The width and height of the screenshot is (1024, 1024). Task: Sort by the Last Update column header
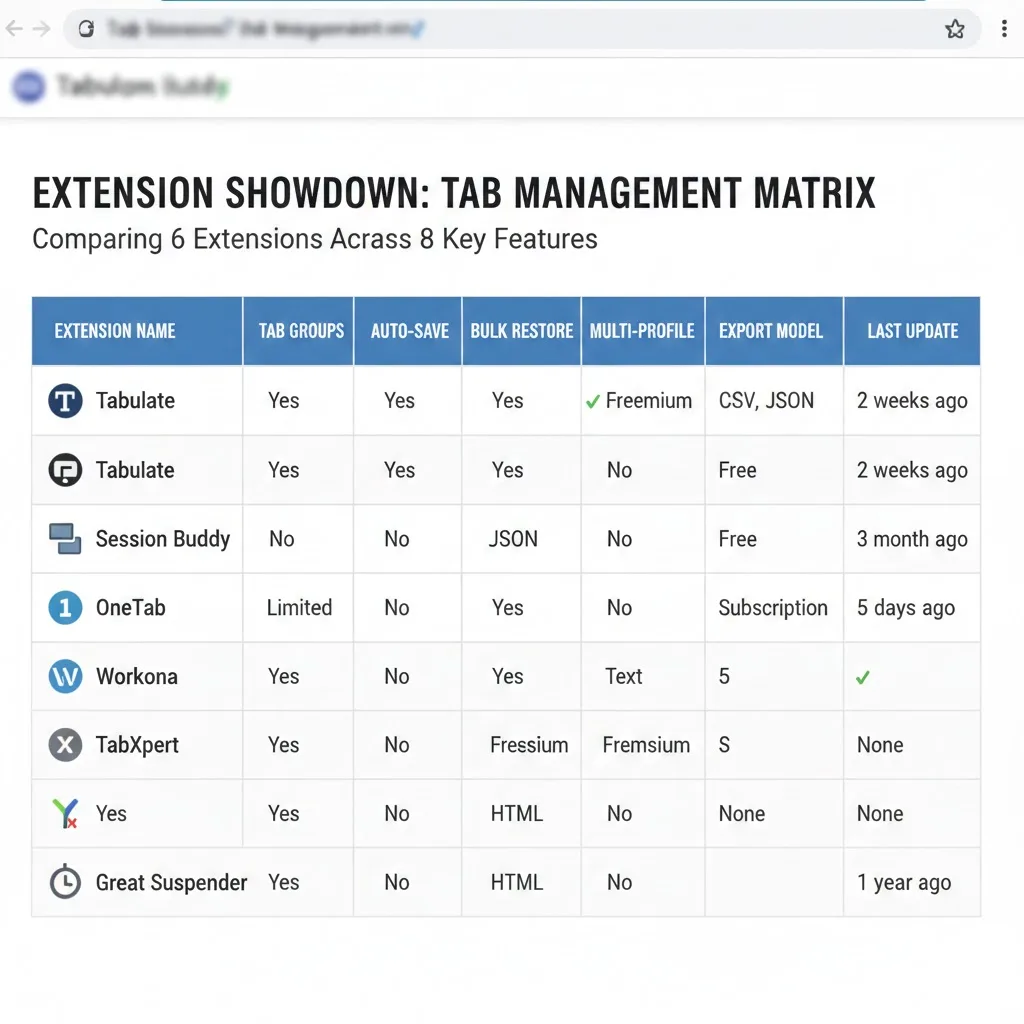(911, 330)
